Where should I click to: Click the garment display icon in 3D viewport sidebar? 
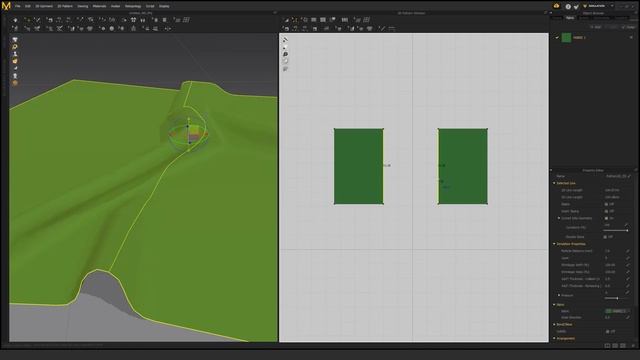pyautogui.click(x=15, y=39)
